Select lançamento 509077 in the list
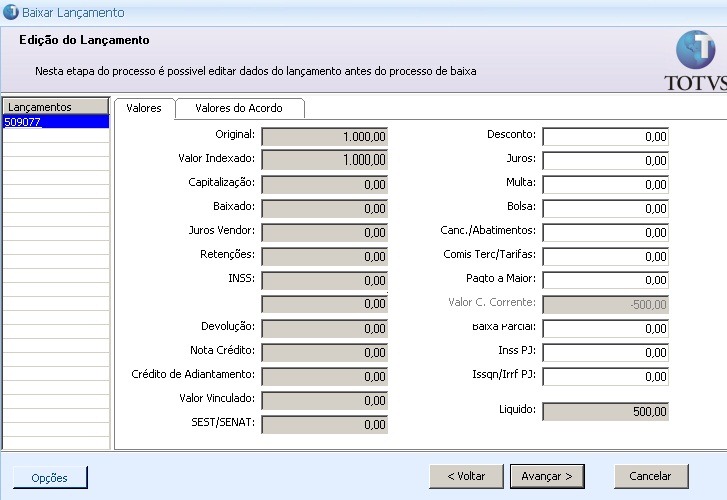The height and width of the screenshot is (500, 727). (56, 122)
